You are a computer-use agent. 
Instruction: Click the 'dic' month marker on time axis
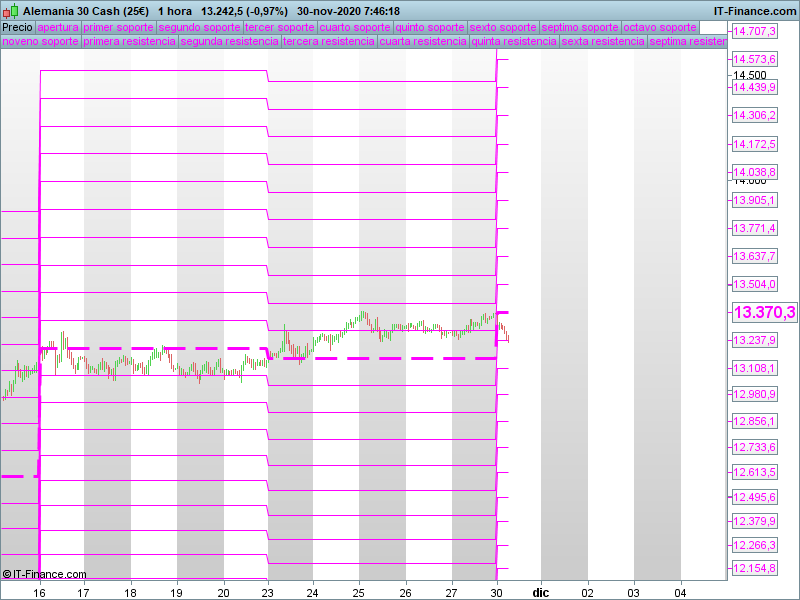pyautogui.click(x=540, y=591)
